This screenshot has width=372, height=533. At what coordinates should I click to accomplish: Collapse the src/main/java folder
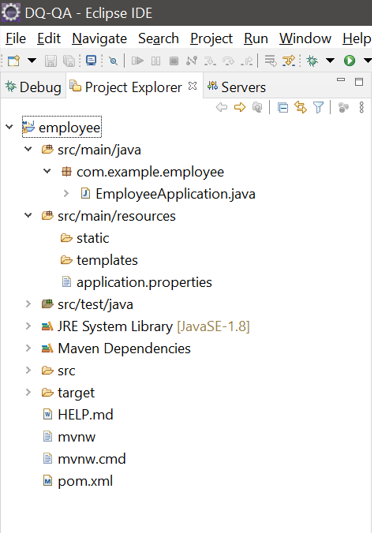(29, 149)
